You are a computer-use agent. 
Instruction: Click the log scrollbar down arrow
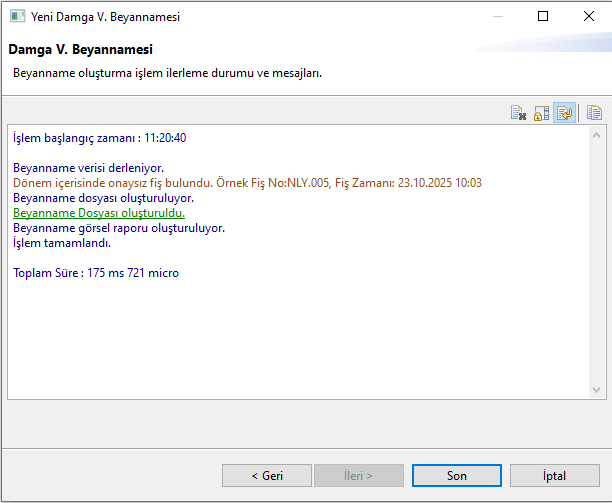click(596, 390)
